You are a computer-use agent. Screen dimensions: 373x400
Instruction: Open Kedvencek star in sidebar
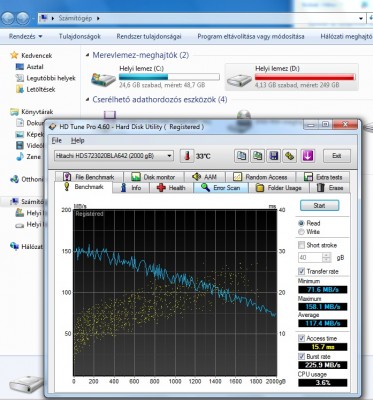click(14, 55)
